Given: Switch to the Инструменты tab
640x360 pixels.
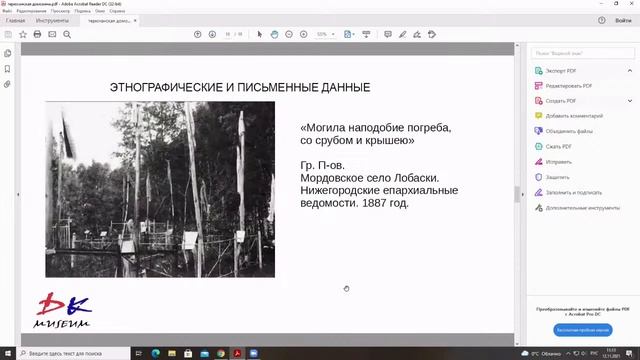Looking at the screenshot, I should [x=52, y=20].
